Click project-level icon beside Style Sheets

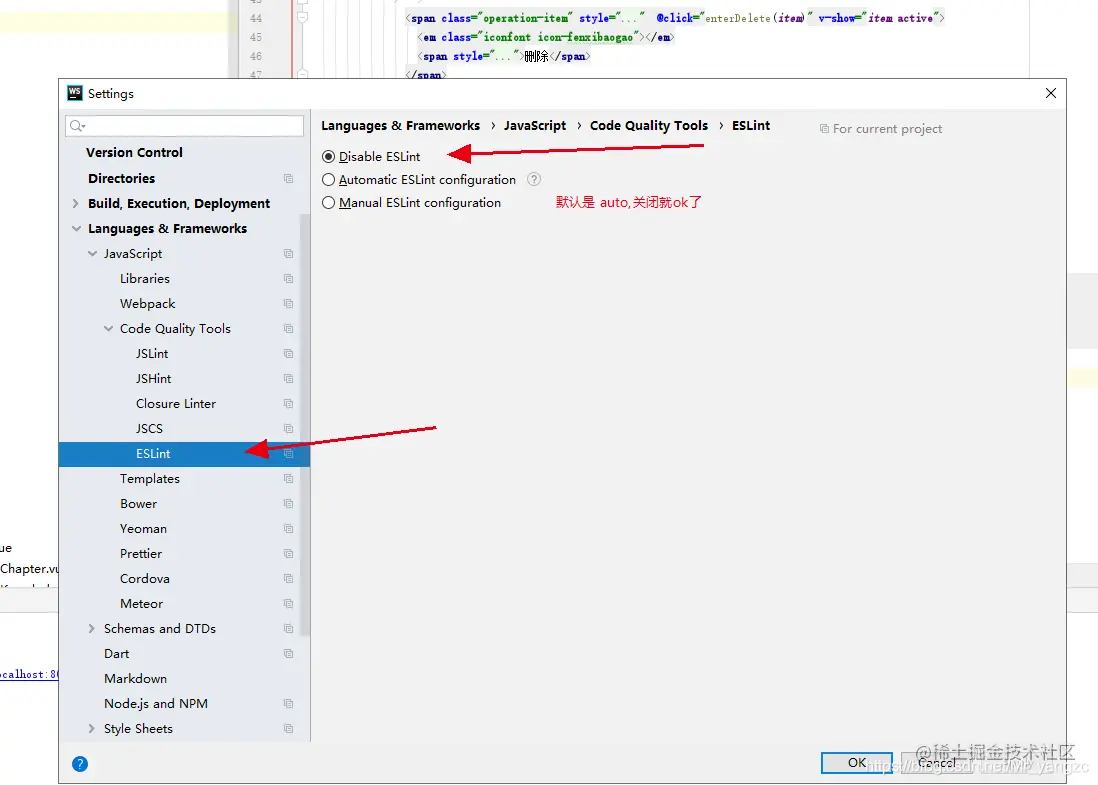click(289, 729)
